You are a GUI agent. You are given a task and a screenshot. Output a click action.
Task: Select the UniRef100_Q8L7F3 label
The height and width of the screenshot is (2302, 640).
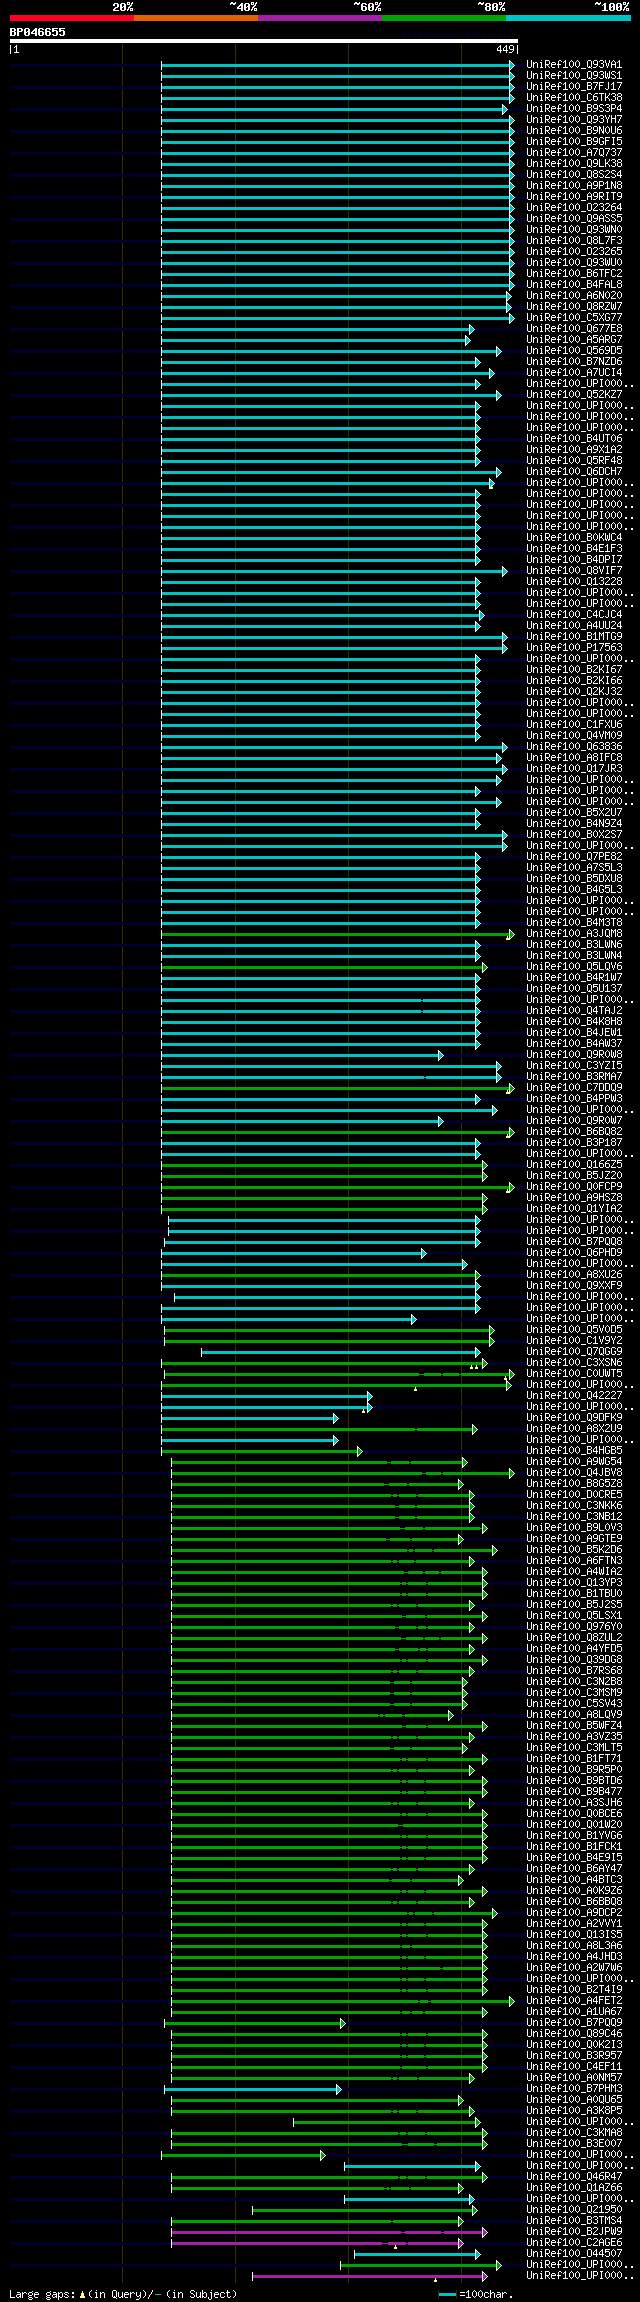tap(574, 241)
